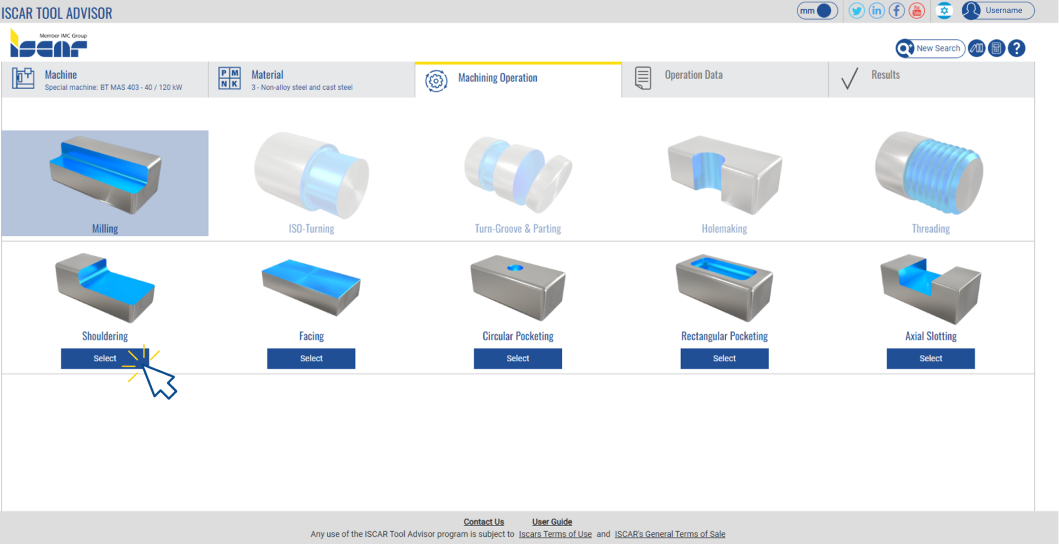Click the Axial Slotting workpiece image
The width and height of the screenshot is (1059, 544).
(931, 289)
